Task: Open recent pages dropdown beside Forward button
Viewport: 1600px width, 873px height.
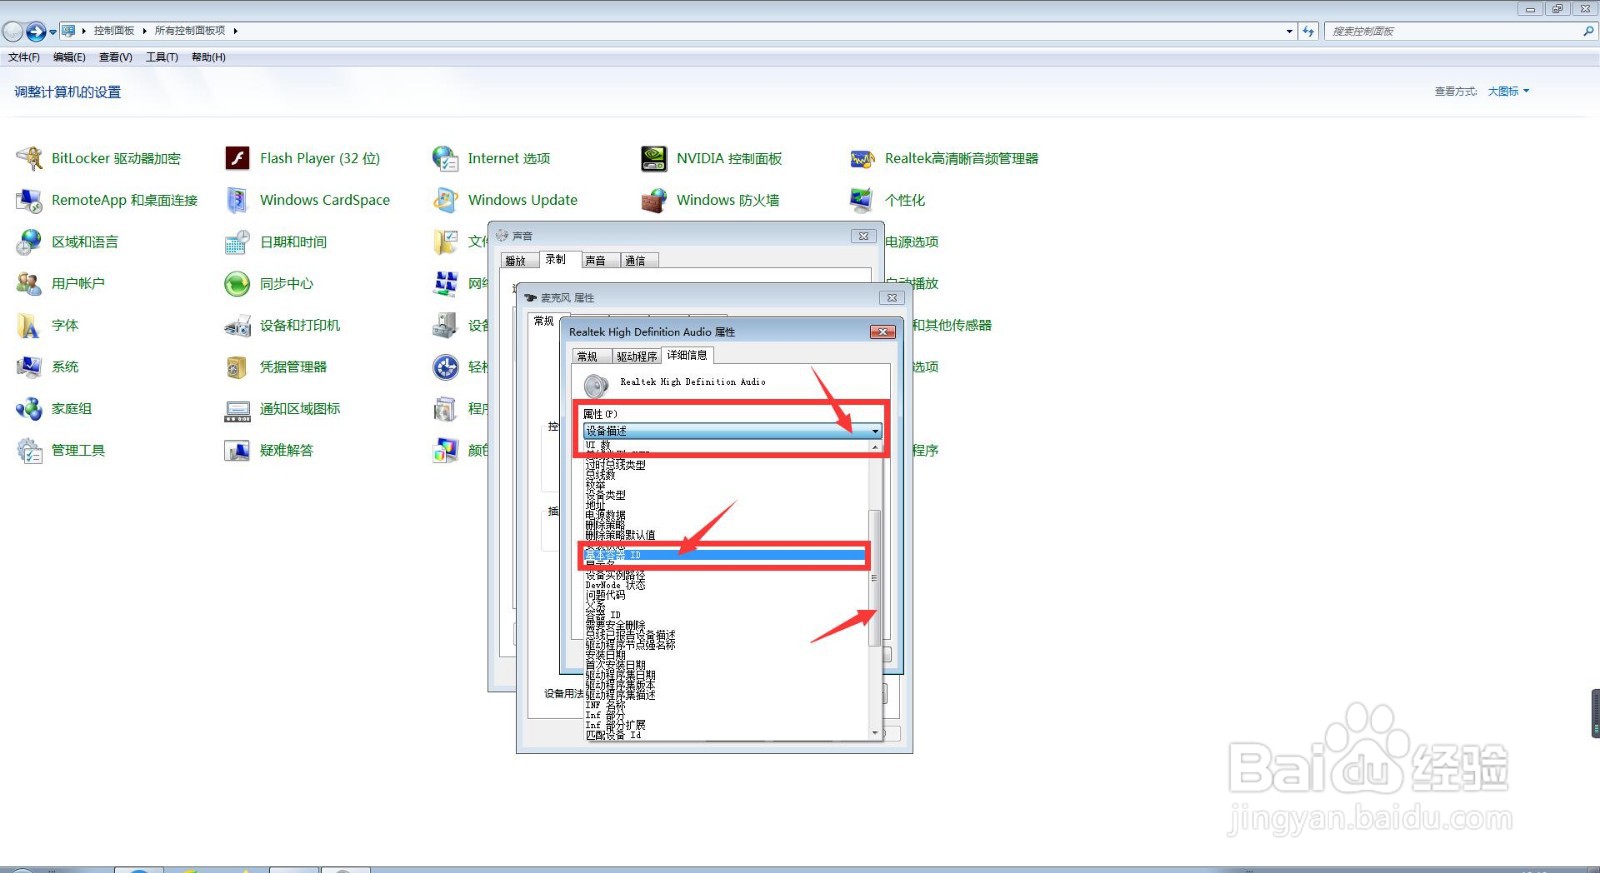Action: 53,32
